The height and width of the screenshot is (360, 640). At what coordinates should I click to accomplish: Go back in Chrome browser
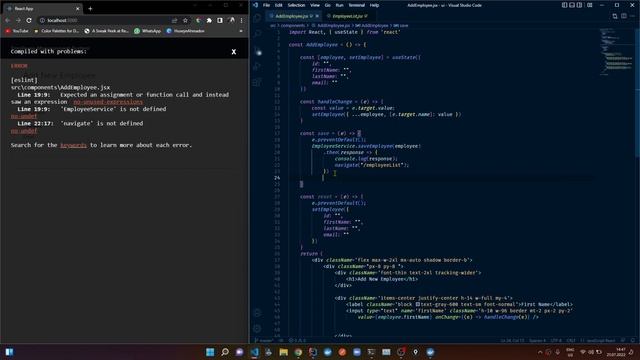8,20
